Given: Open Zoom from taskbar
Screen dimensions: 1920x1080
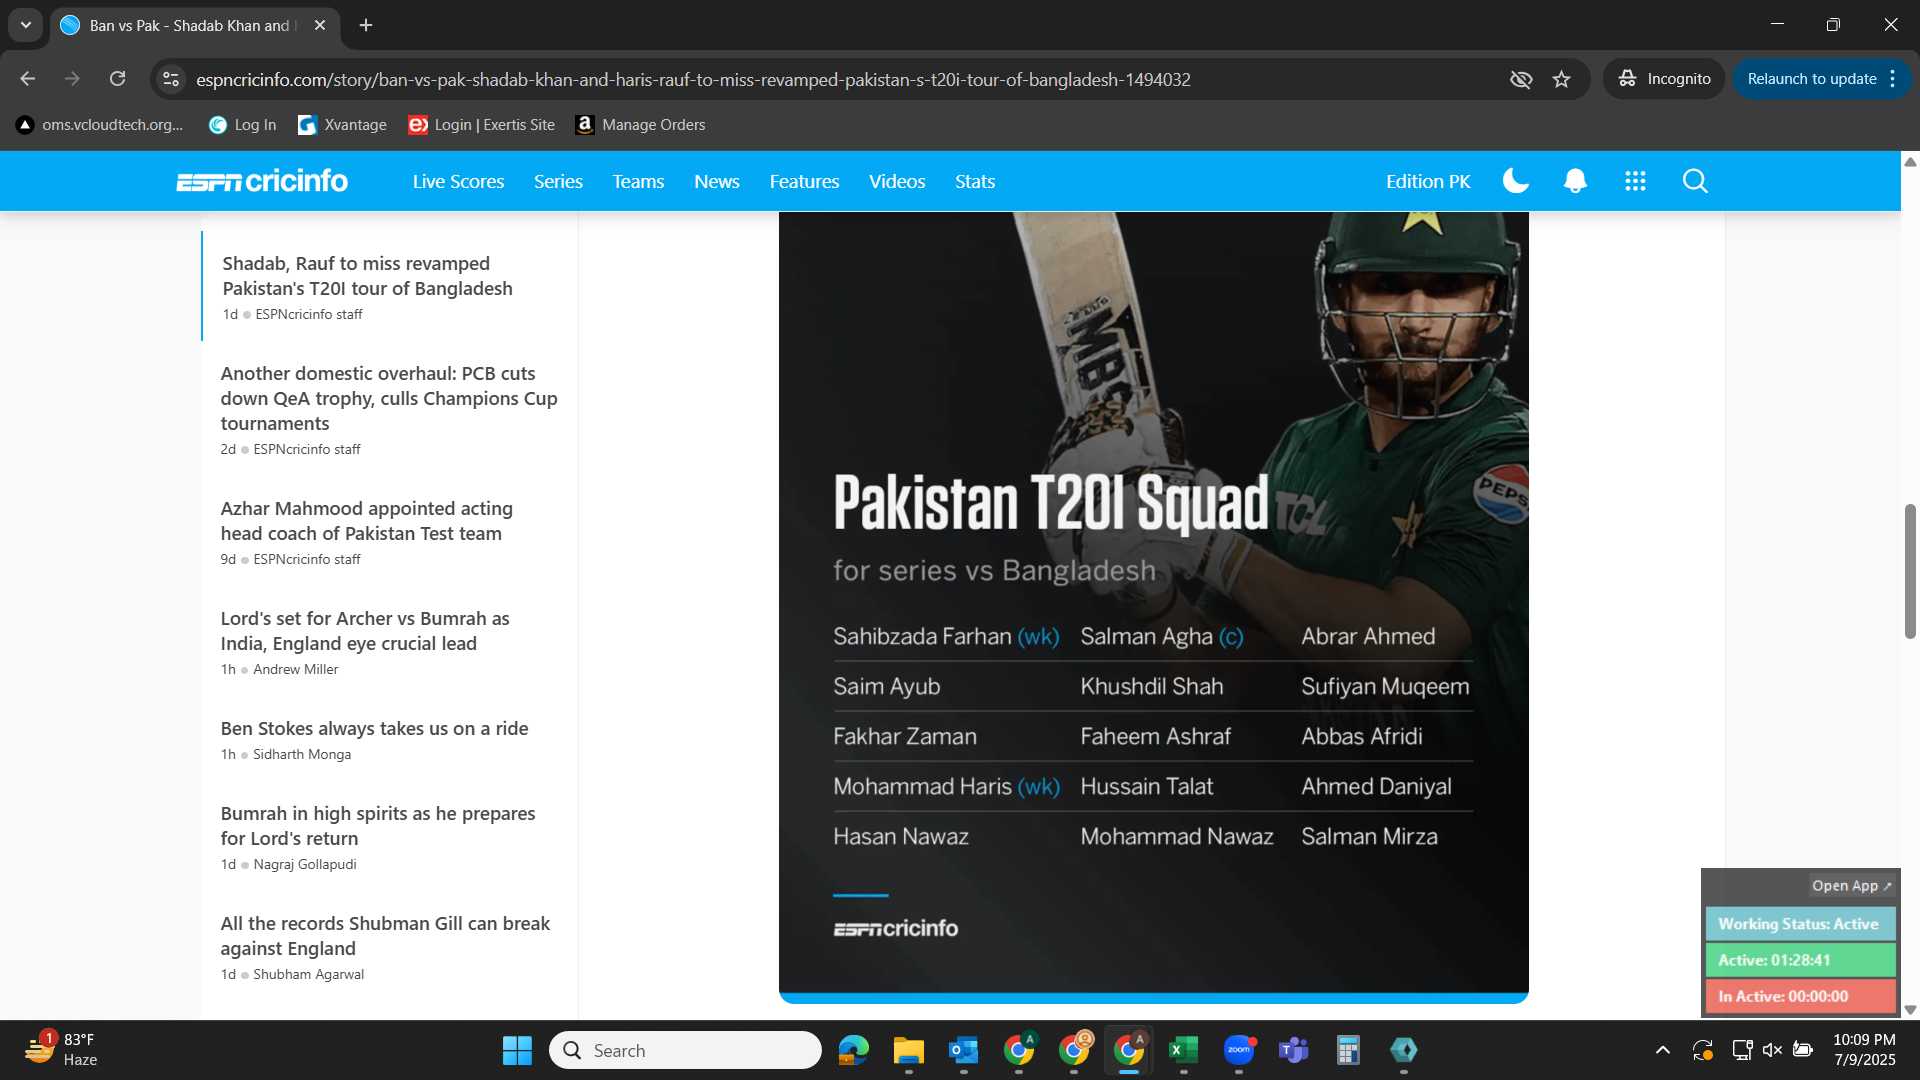Looking at the screenshot, I should [1239, 1050].
